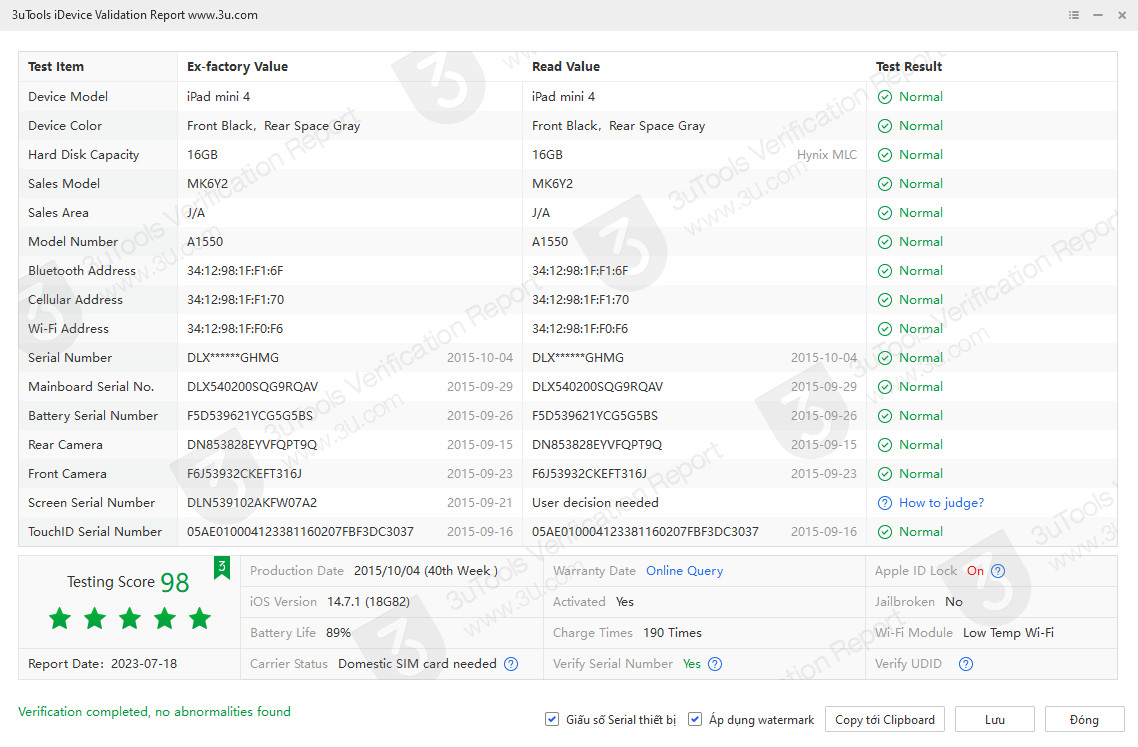The height and width of the screenshot is (747, 1138).
Task: Click the help icon next to Carrier Status
Action: tap(511, 664)
